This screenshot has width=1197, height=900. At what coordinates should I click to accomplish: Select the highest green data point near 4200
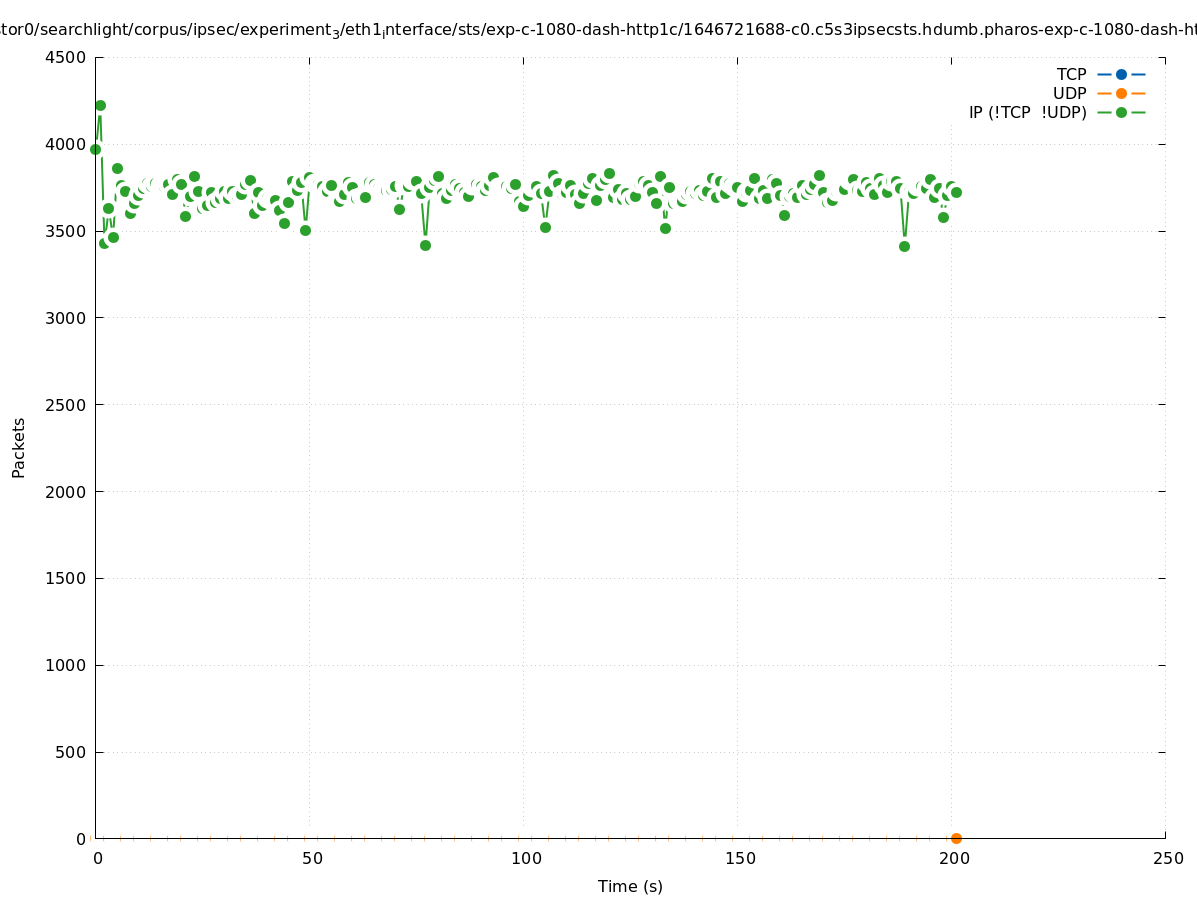click(100, 105)
